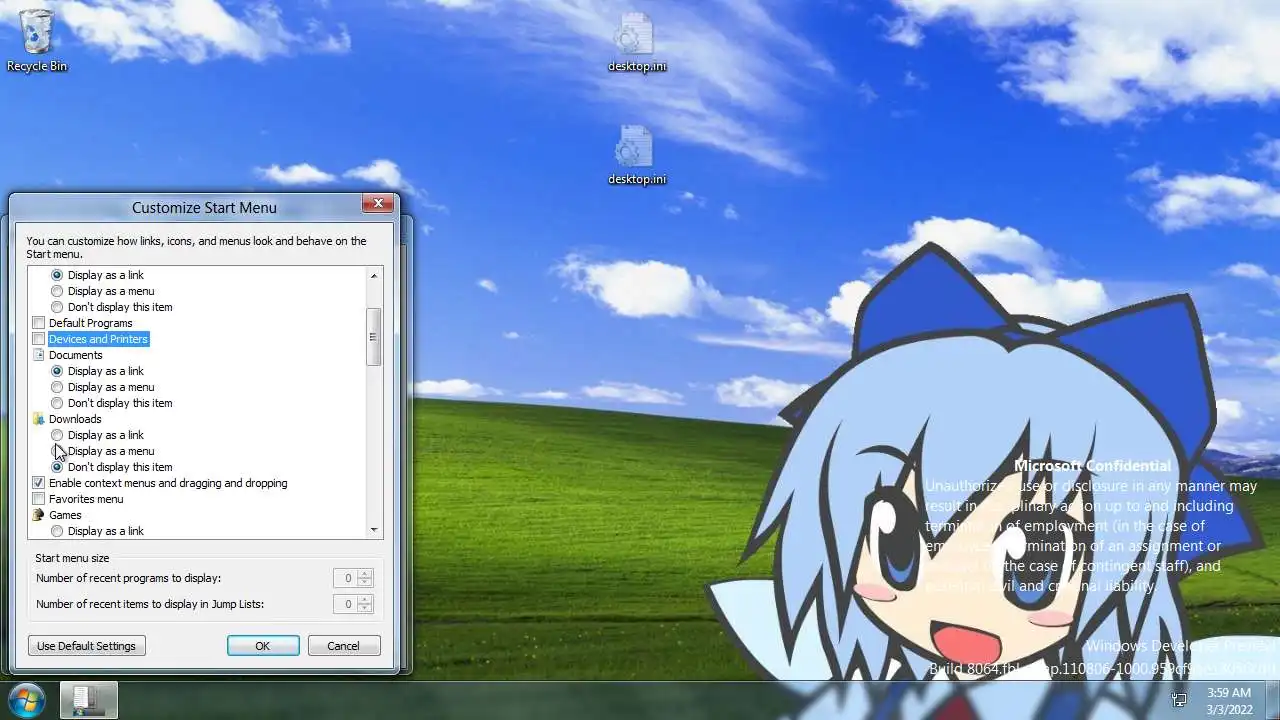
Task: Click the Games icon in the options list
Action: pyautogui.click(x=39, y=515)
